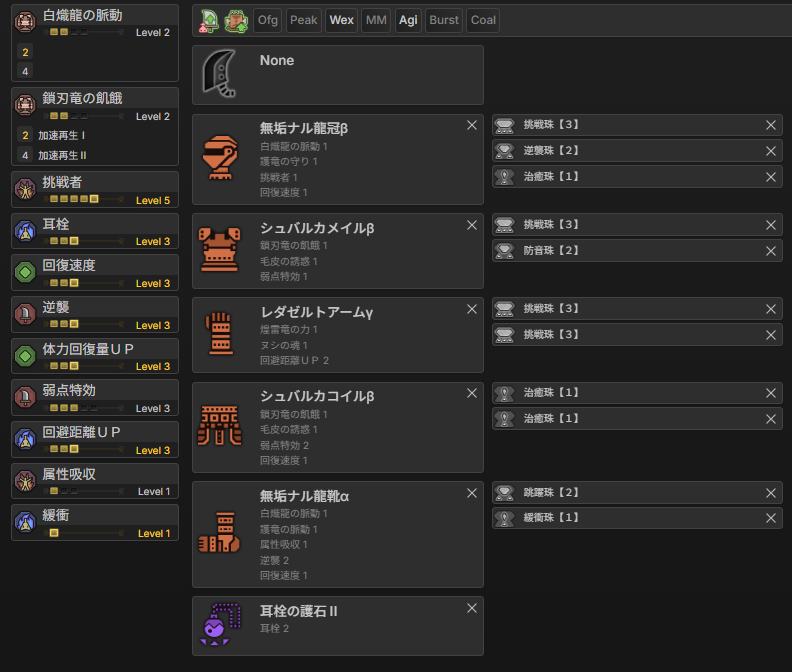Click the シュバルカメイルβ chest armor icon
792x672 pixels.
click(x=220, y=250)
